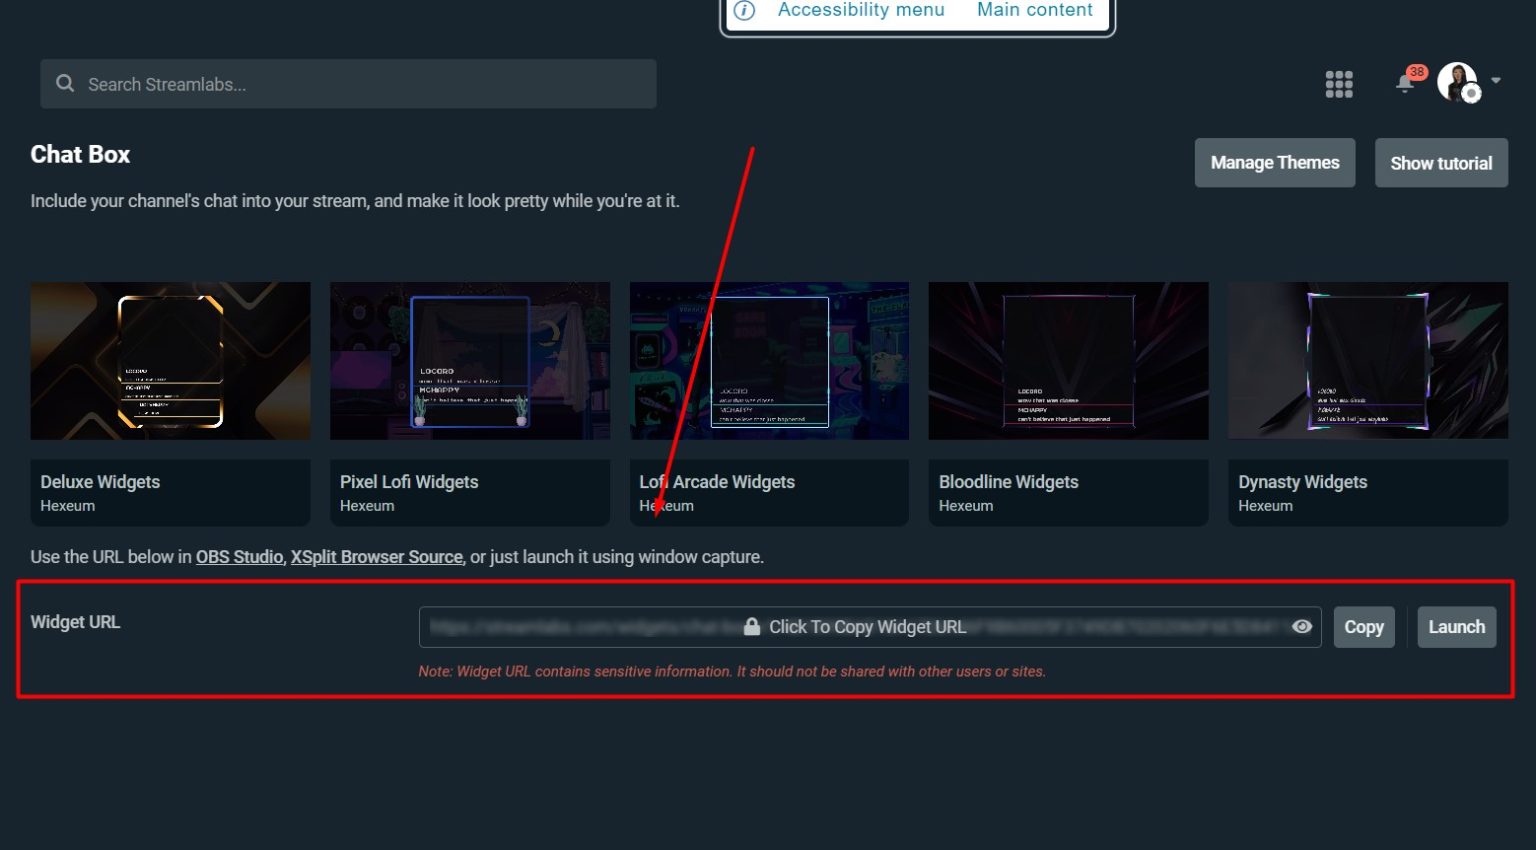
Task: Select Main content skip link
Action: pos(1035,10)
